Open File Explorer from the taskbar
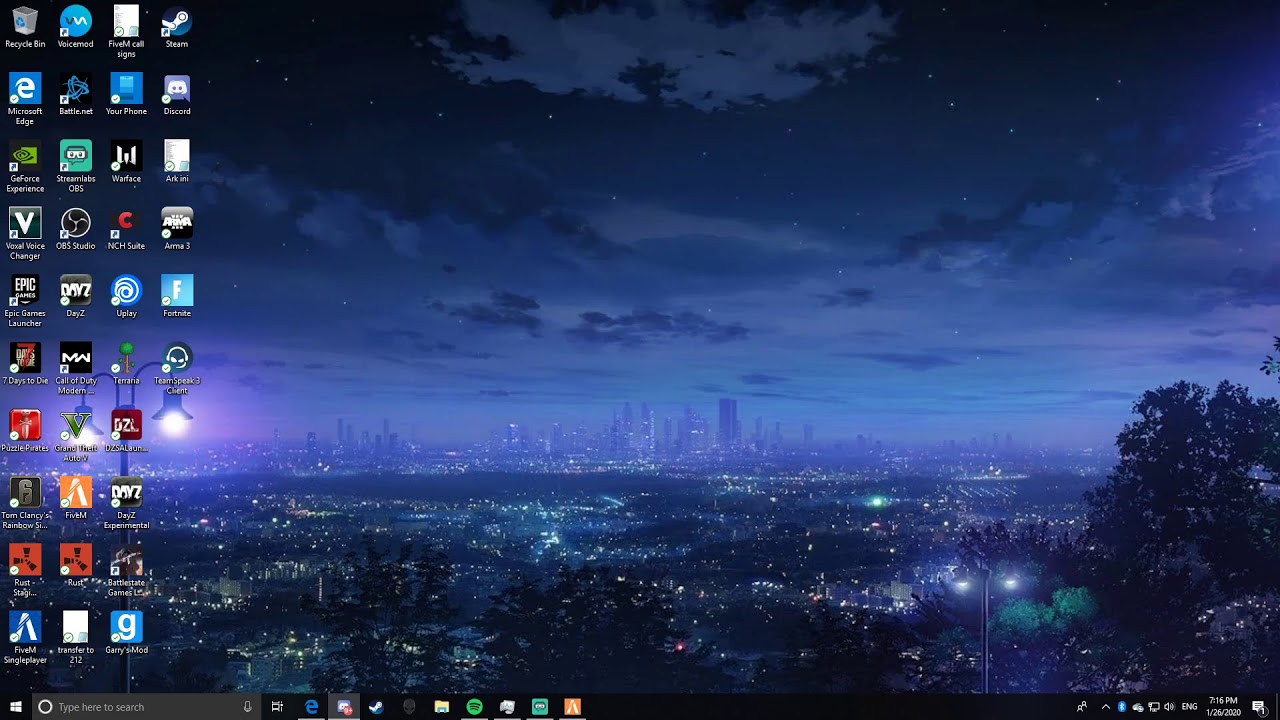Image resolution: width=1280 pixels, height=720 pixels. coord(441,707)
